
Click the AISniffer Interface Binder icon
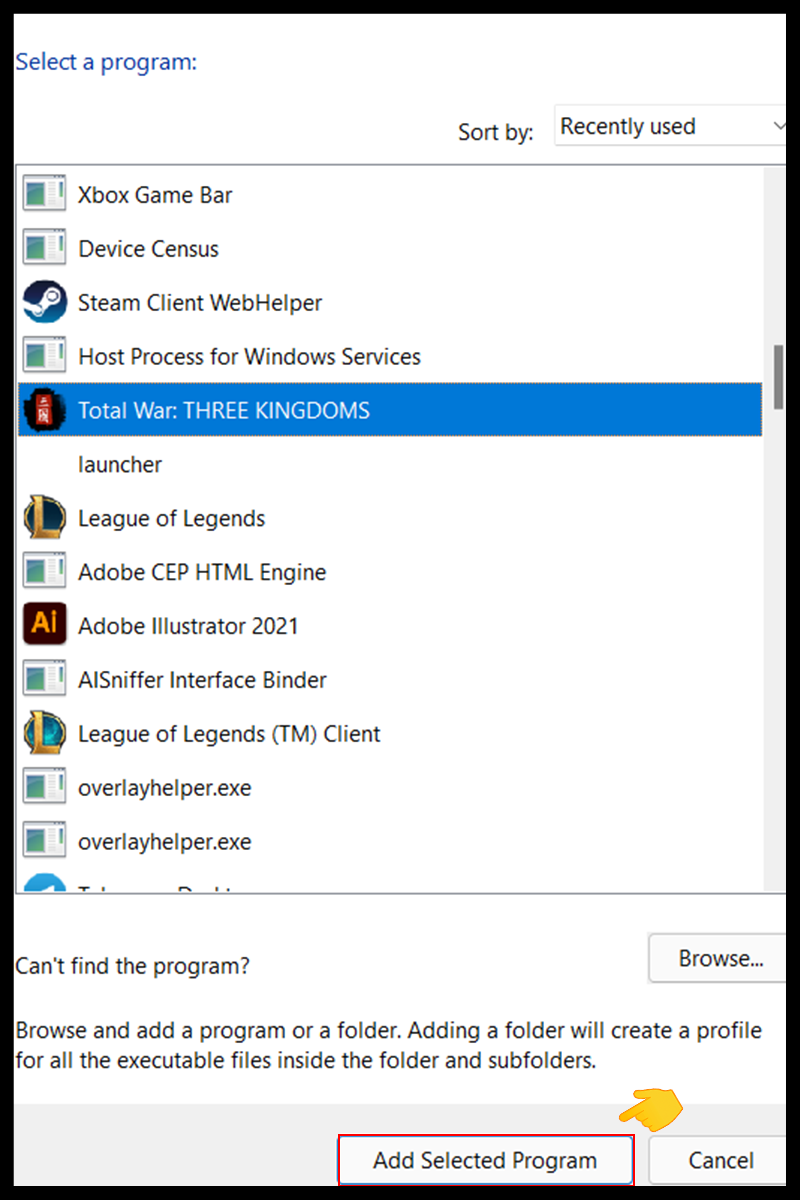pyautogui.click(x=44, y=680)
